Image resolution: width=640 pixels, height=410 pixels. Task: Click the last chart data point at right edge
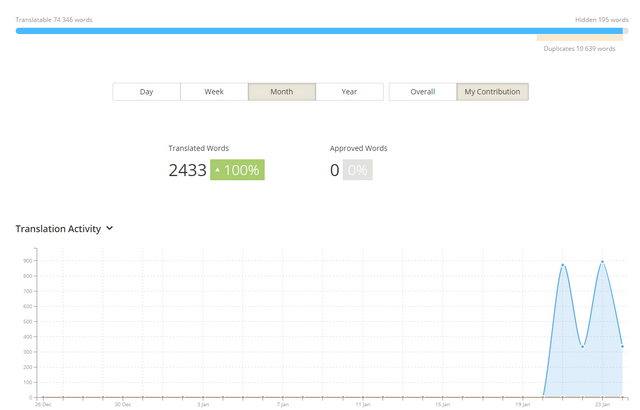(x=622, y=346)
